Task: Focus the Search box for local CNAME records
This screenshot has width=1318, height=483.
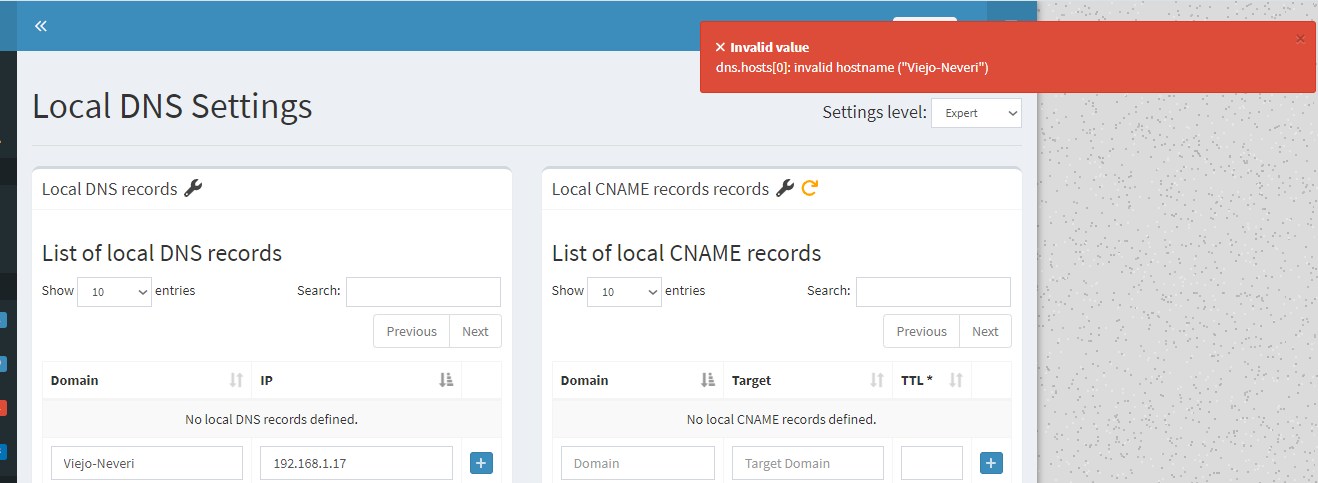Action: point(933,291)
